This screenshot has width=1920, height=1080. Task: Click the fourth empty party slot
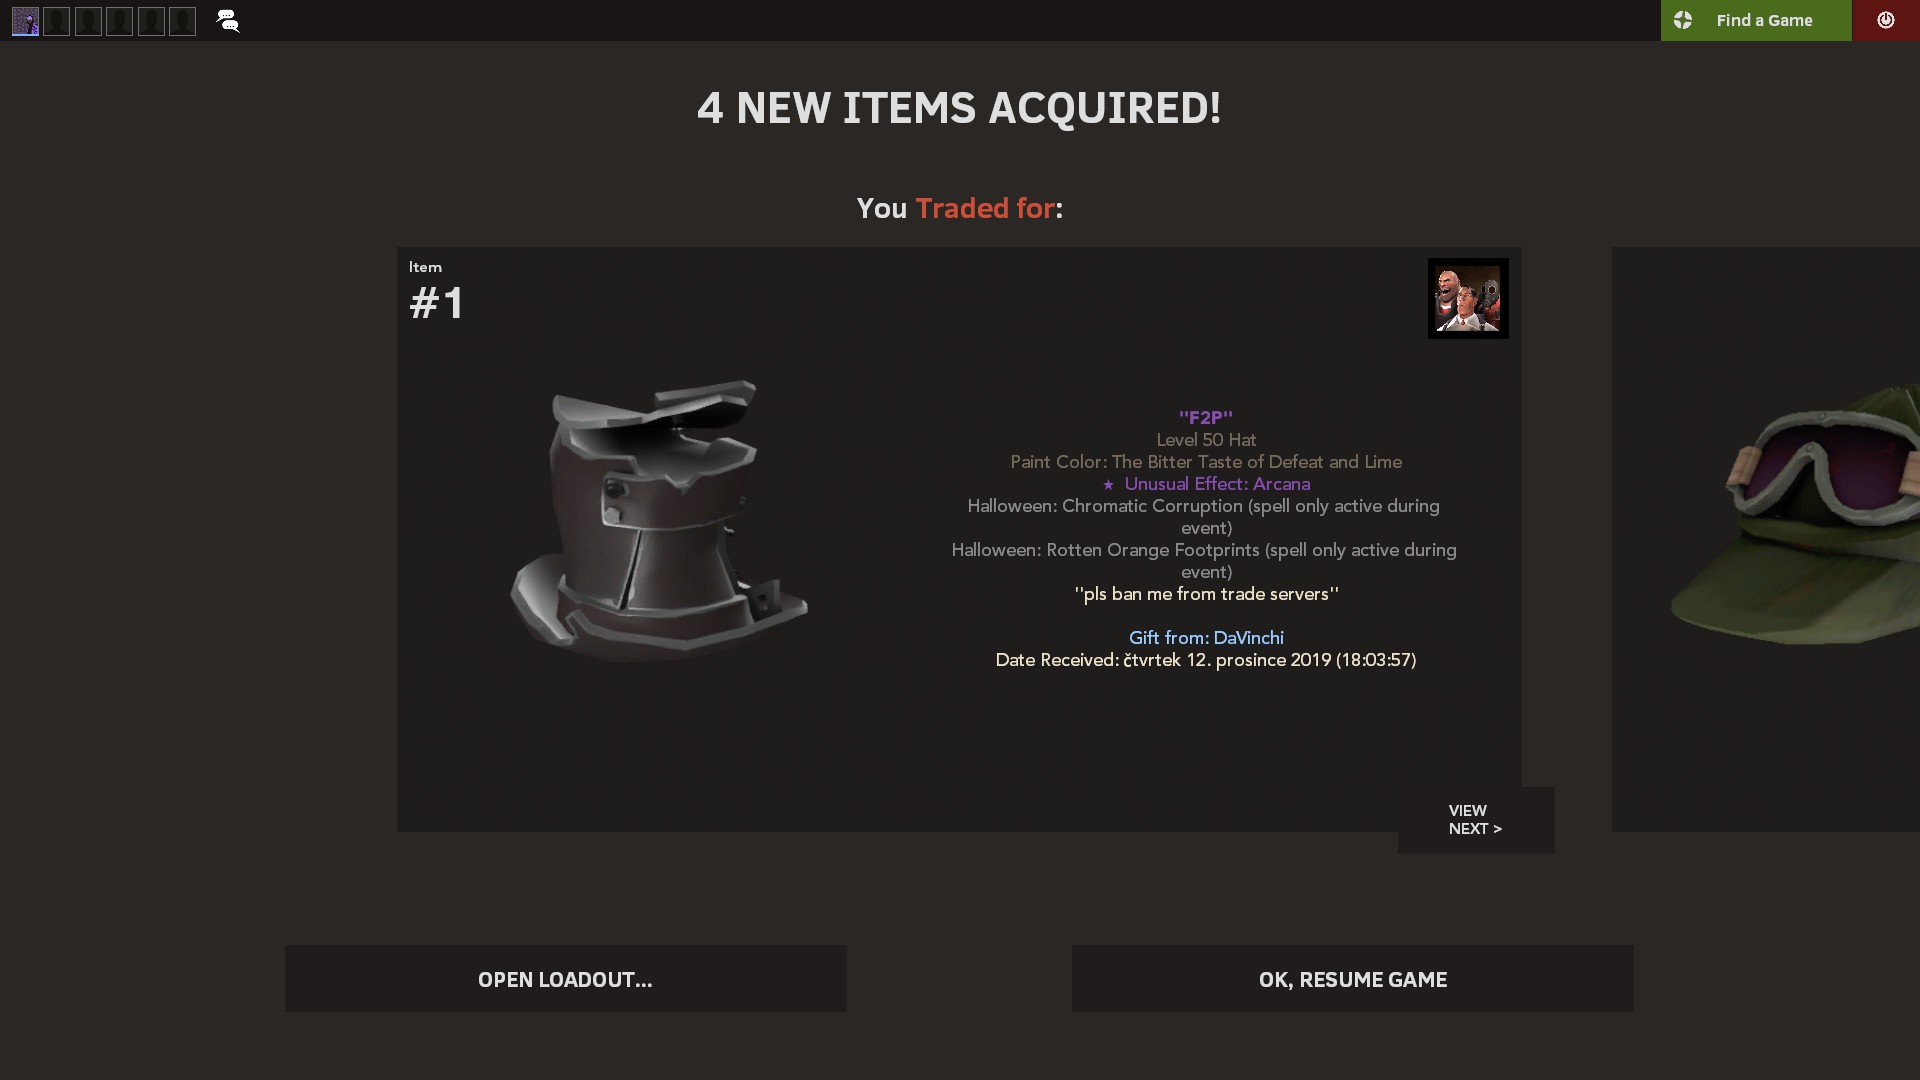coord(151,21)
